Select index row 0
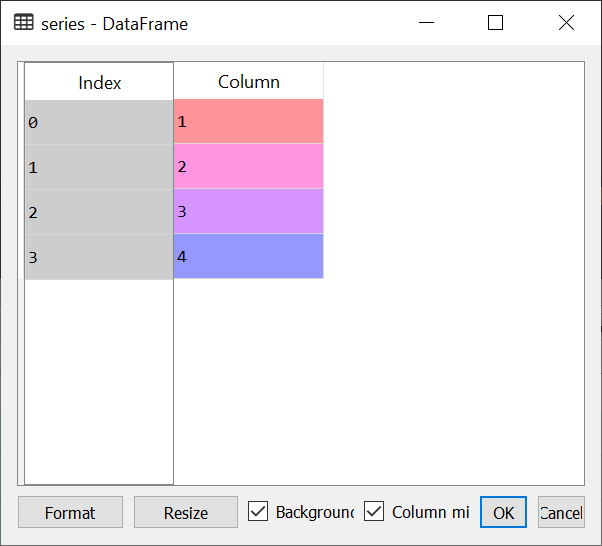The width and height of the screenshot is (602, 546). pos(99,122)
